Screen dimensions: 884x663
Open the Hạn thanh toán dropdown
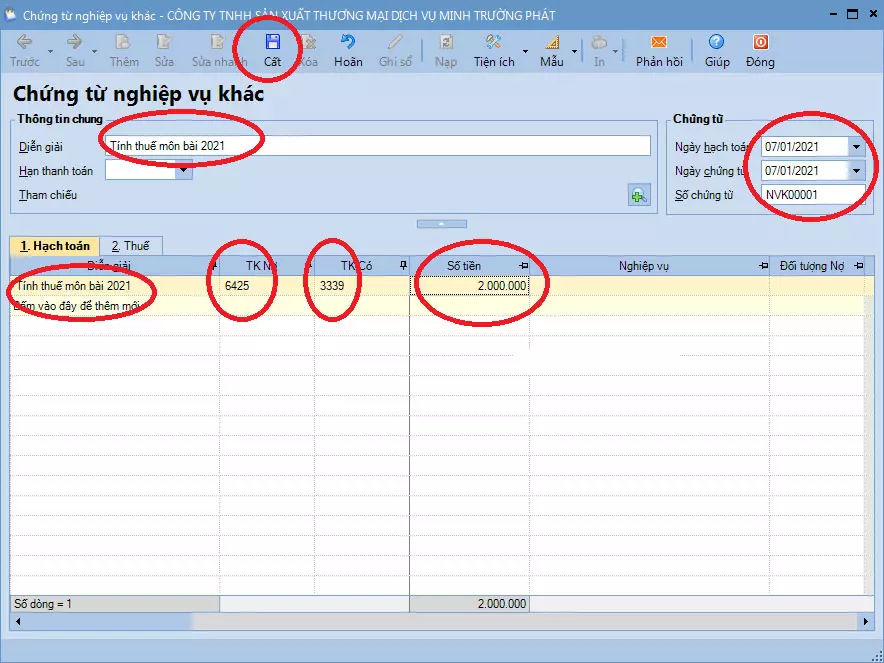183,170
